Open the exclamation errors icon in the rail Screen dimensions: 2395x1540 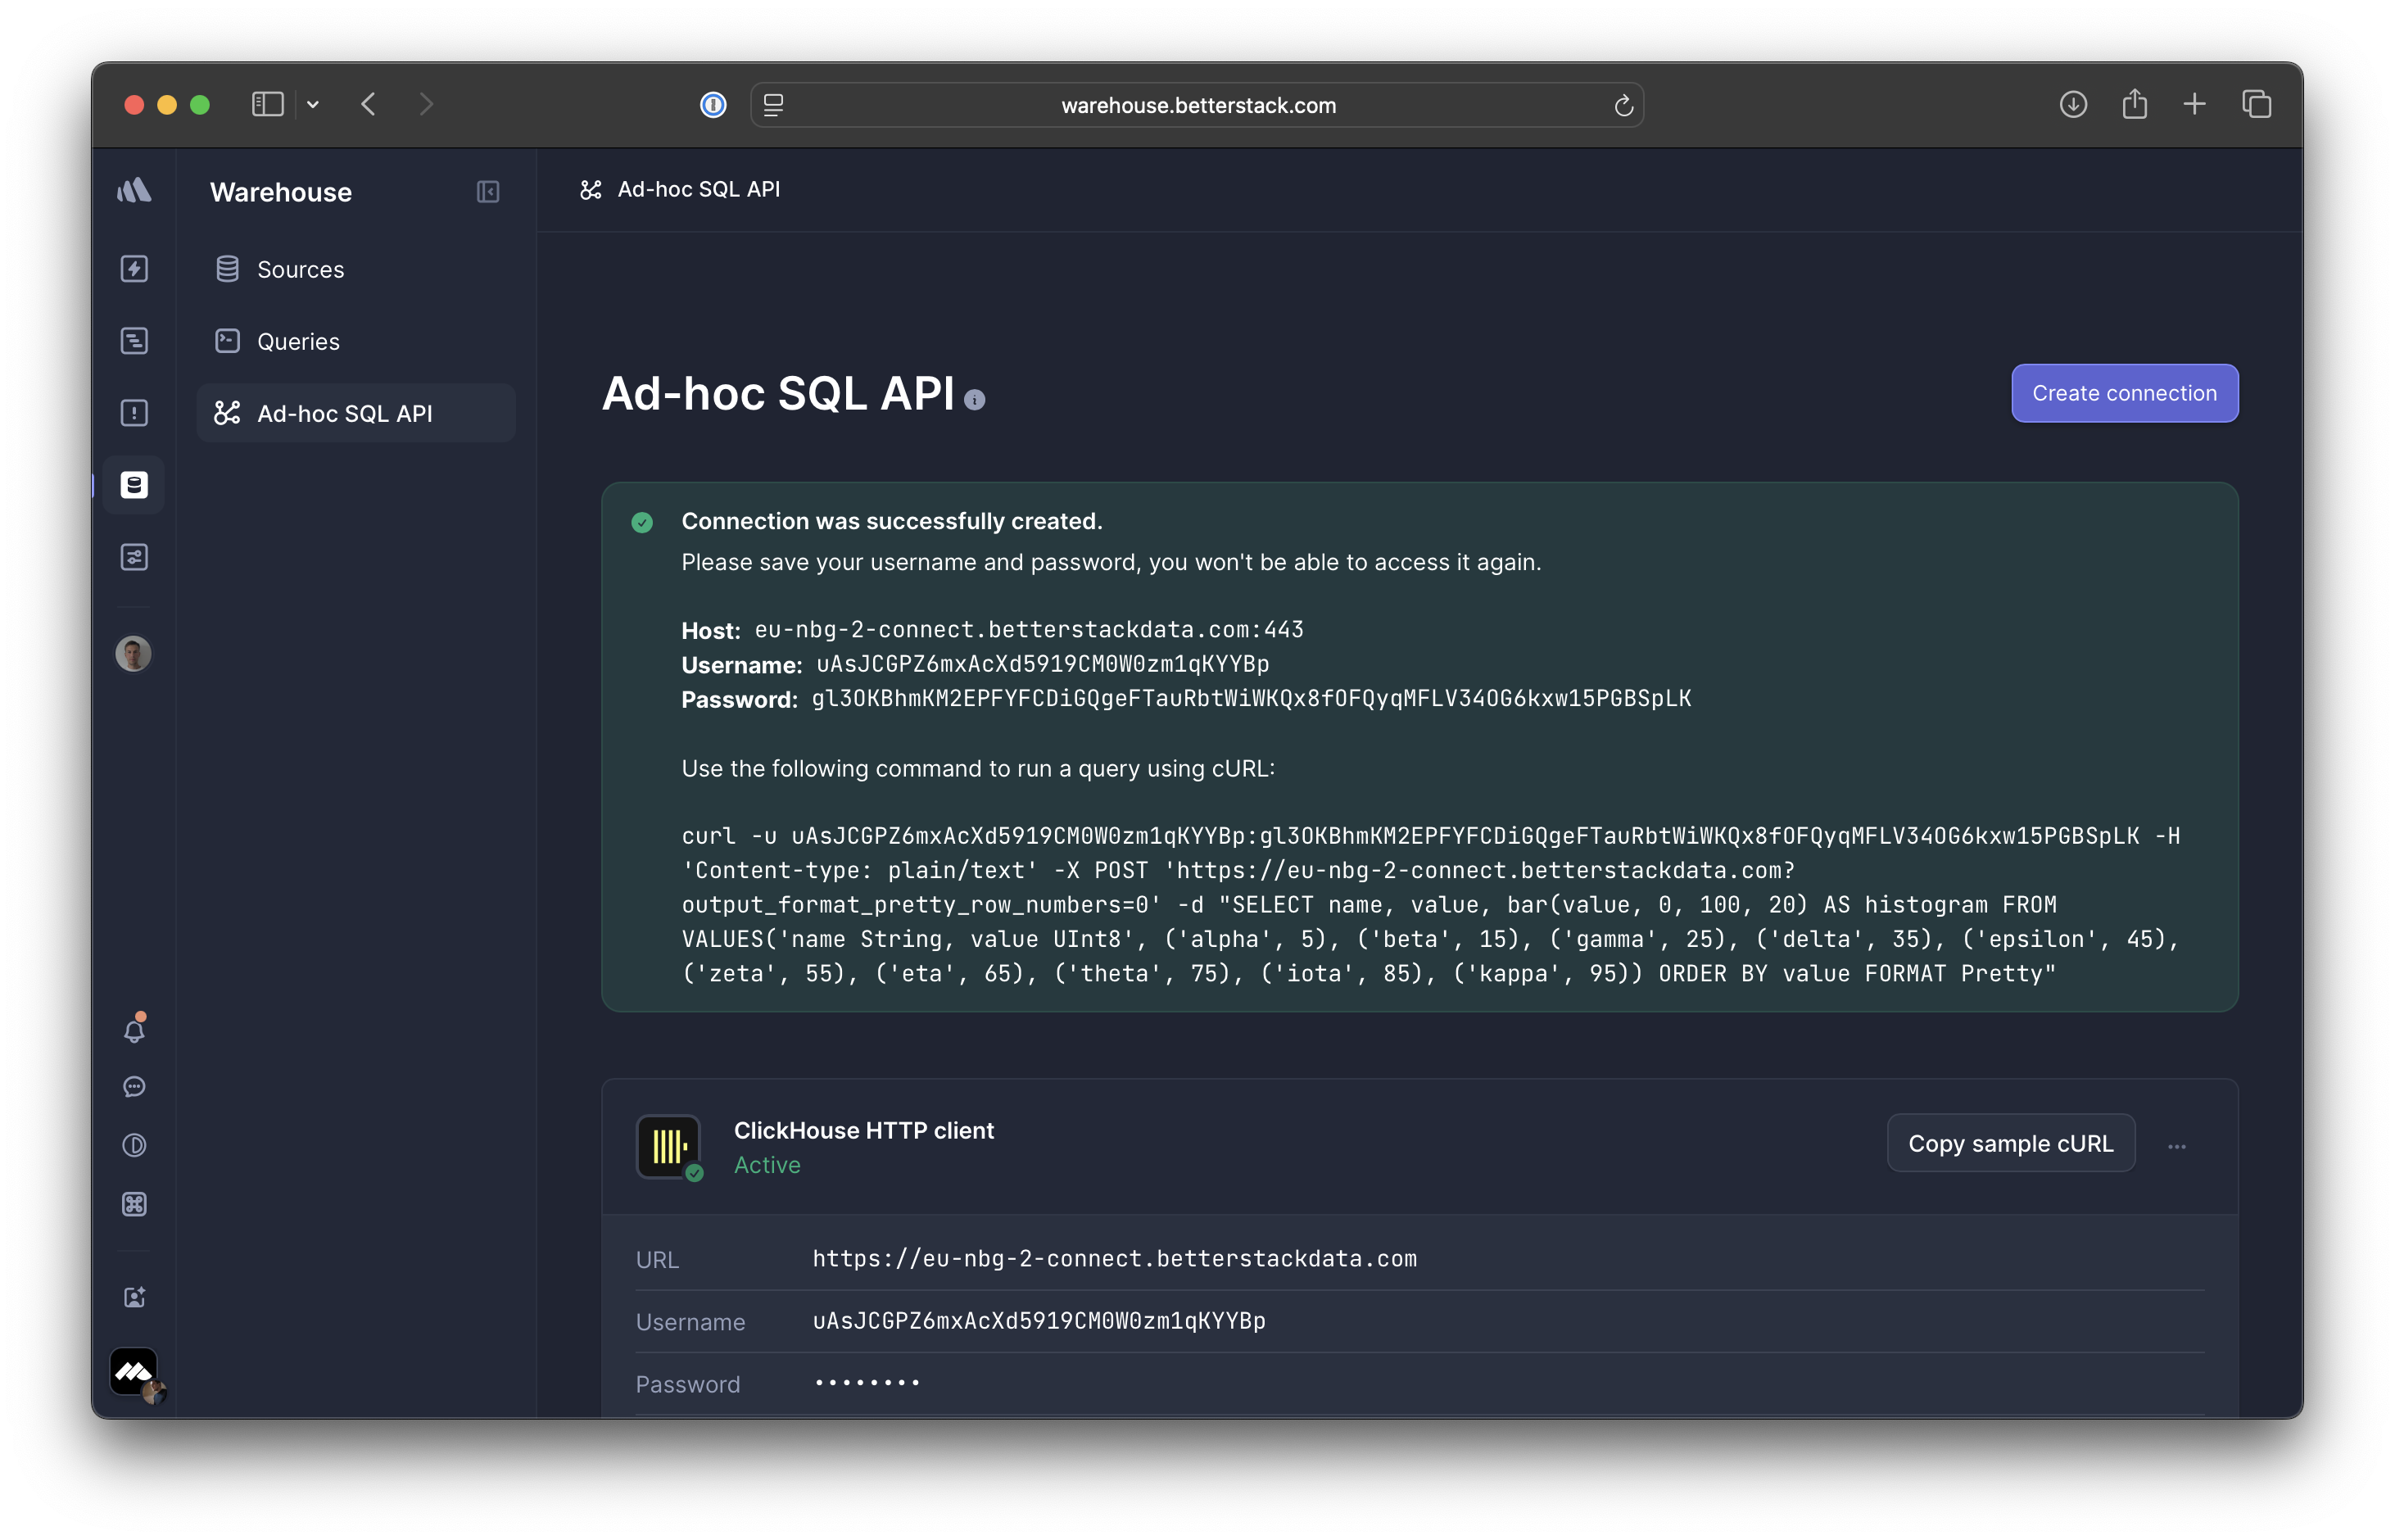tap(134, 413)
